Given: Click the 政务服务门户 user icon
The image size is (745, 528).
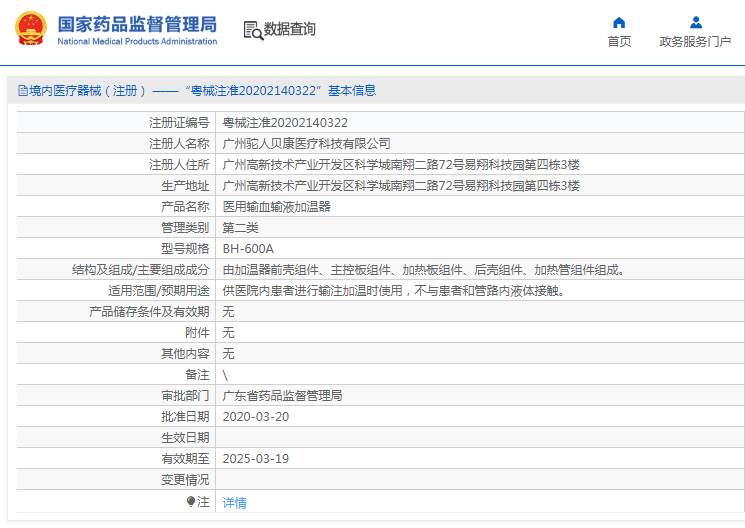Looking at the screenshot, I should (696, 22).
